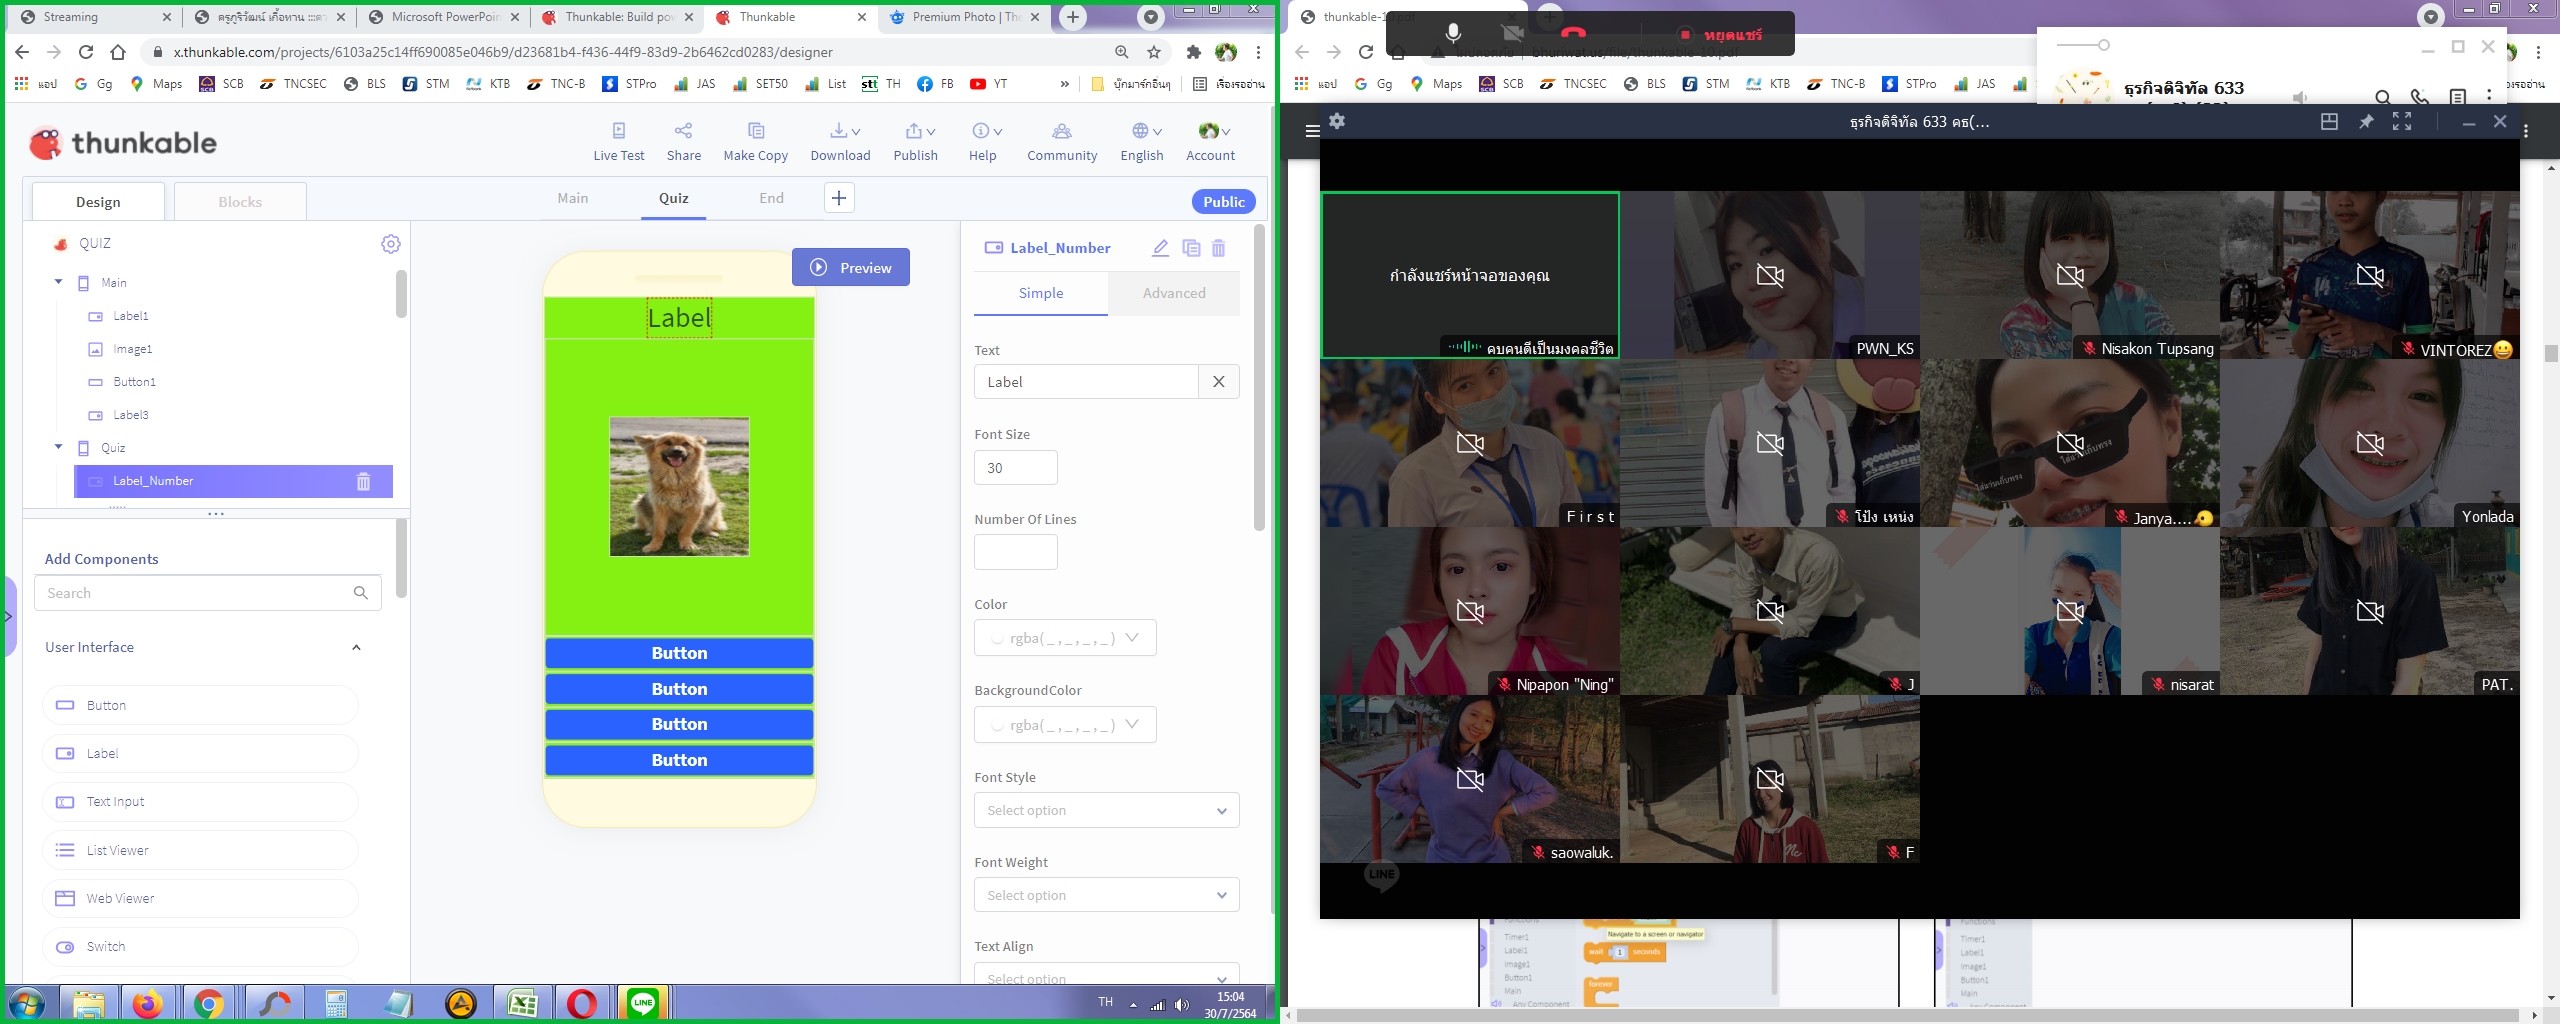Image resolution: width=2560 pixels, height=1024 pixels.
Task: Open the Community page
Action: click(1062, 142)
